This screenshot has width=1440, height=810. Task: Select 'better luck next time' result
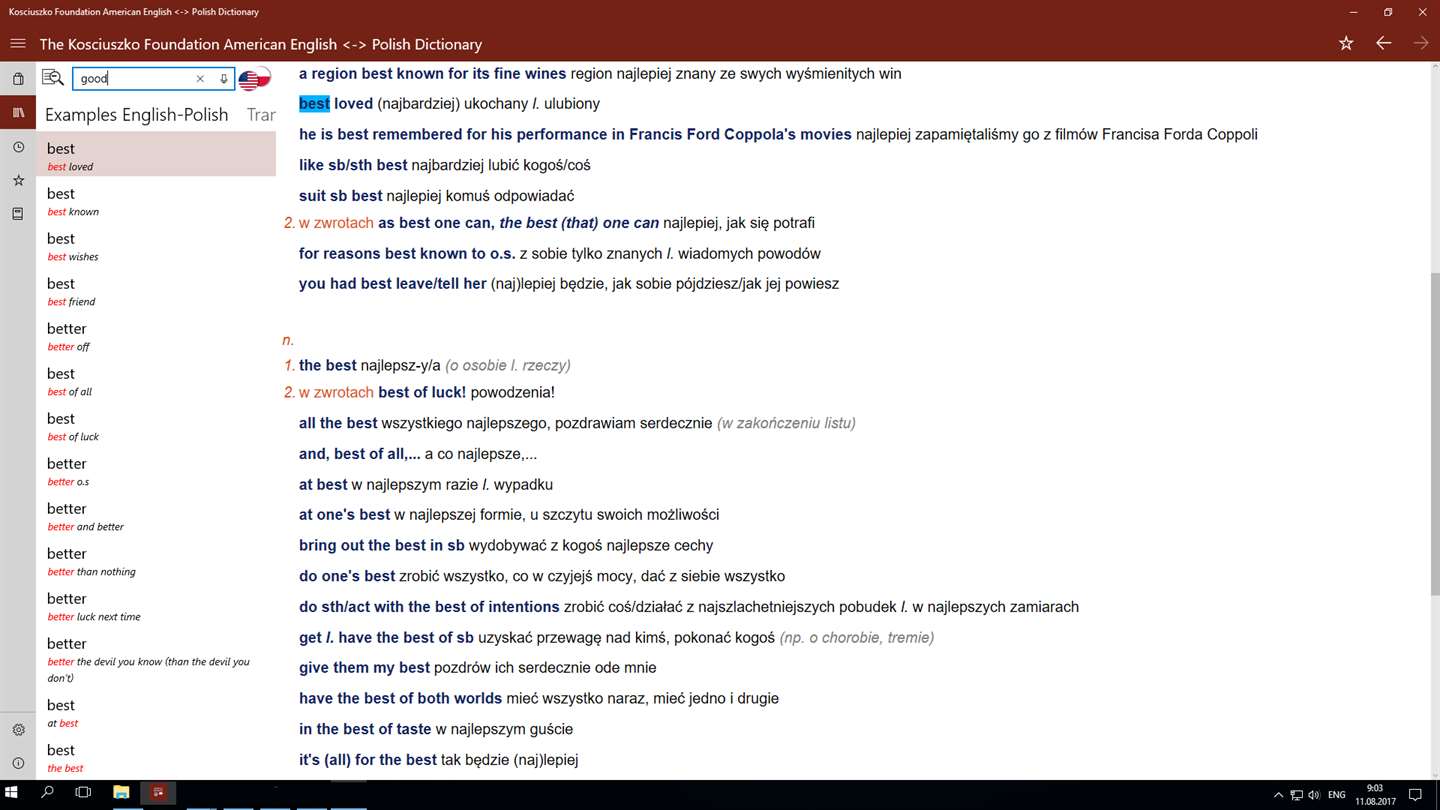coord(155,606)
